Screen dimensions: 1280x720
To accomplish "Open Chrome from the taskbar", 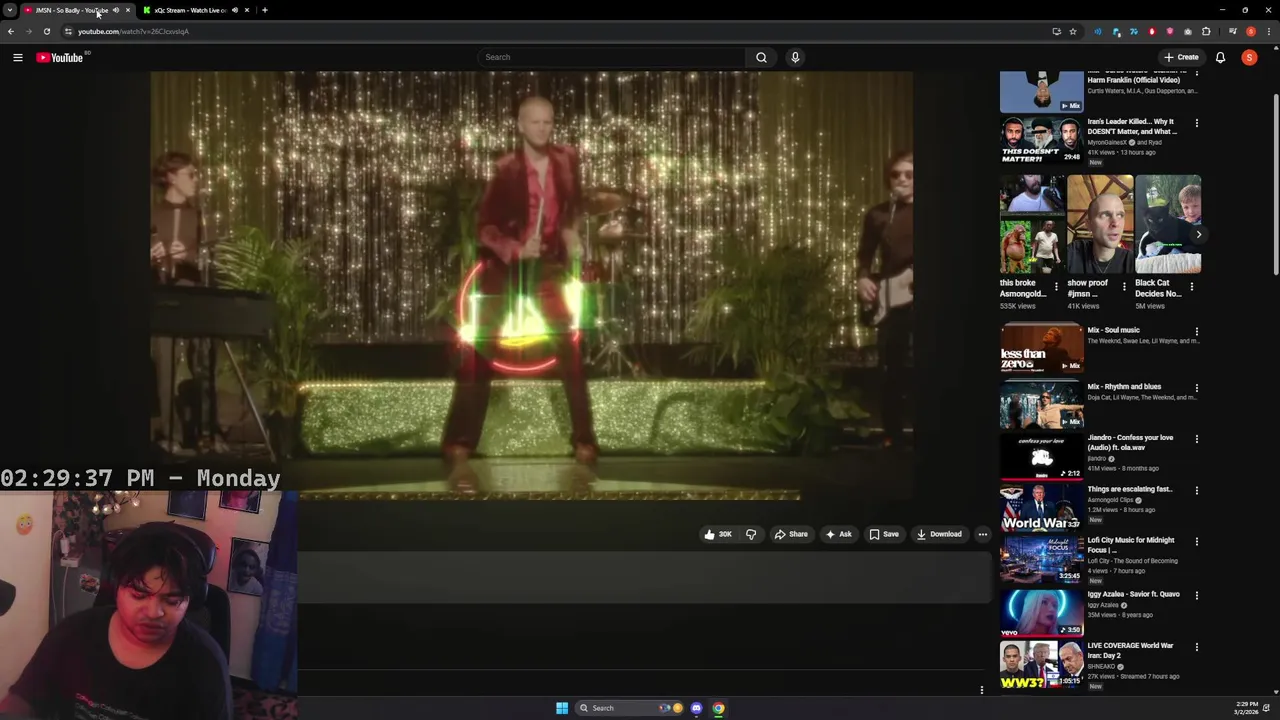I will [718, 708].
